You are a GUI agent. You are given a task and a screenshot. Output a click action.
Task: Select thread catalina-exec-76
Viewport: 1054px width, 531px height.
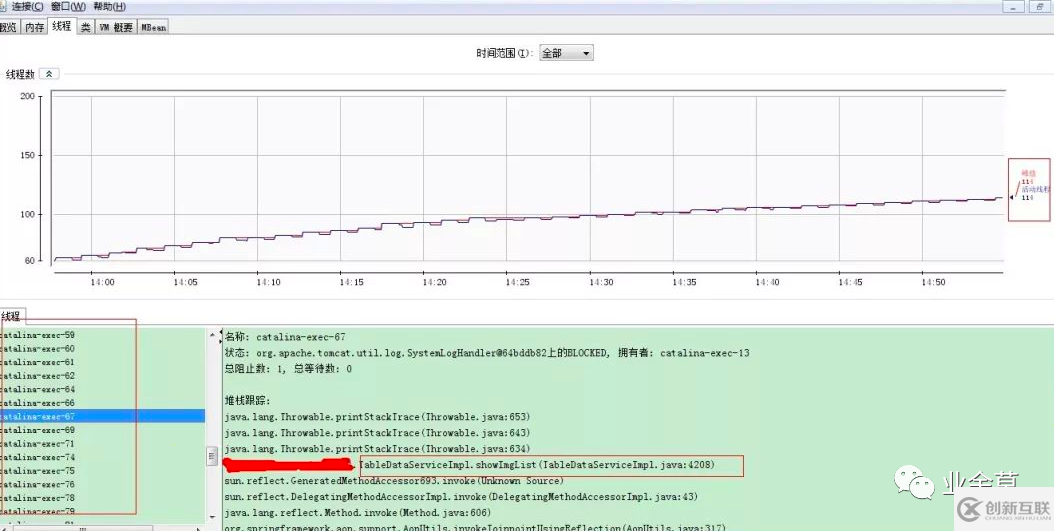click(102, 484)
